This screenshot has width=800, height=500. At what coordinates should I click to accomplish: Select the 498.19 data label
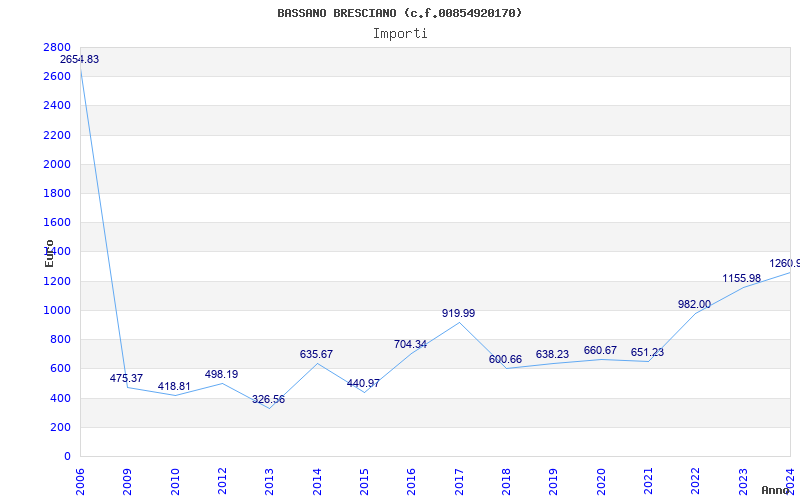pos(221,374)
